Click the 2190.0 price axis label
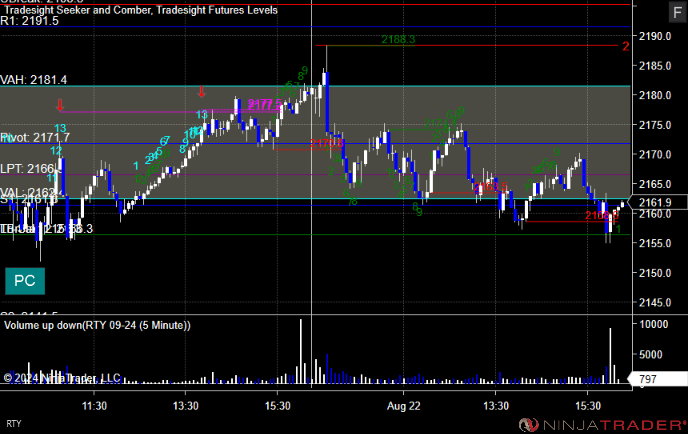 coord(655,36)
